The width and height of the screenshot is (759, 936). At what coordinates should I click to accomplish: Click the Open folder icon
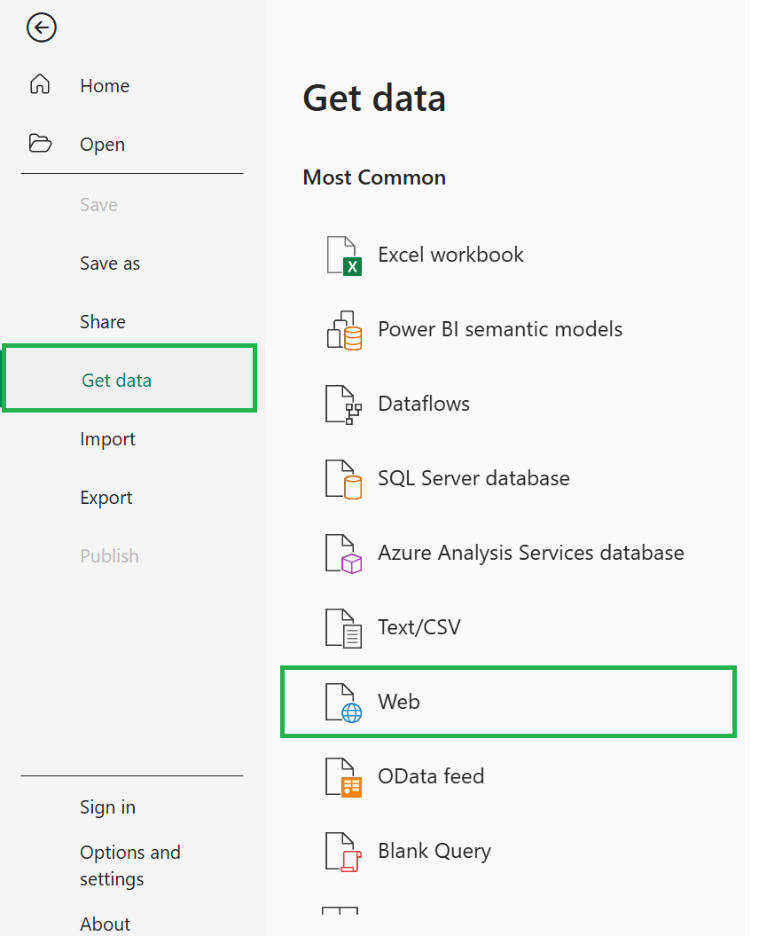40,143
